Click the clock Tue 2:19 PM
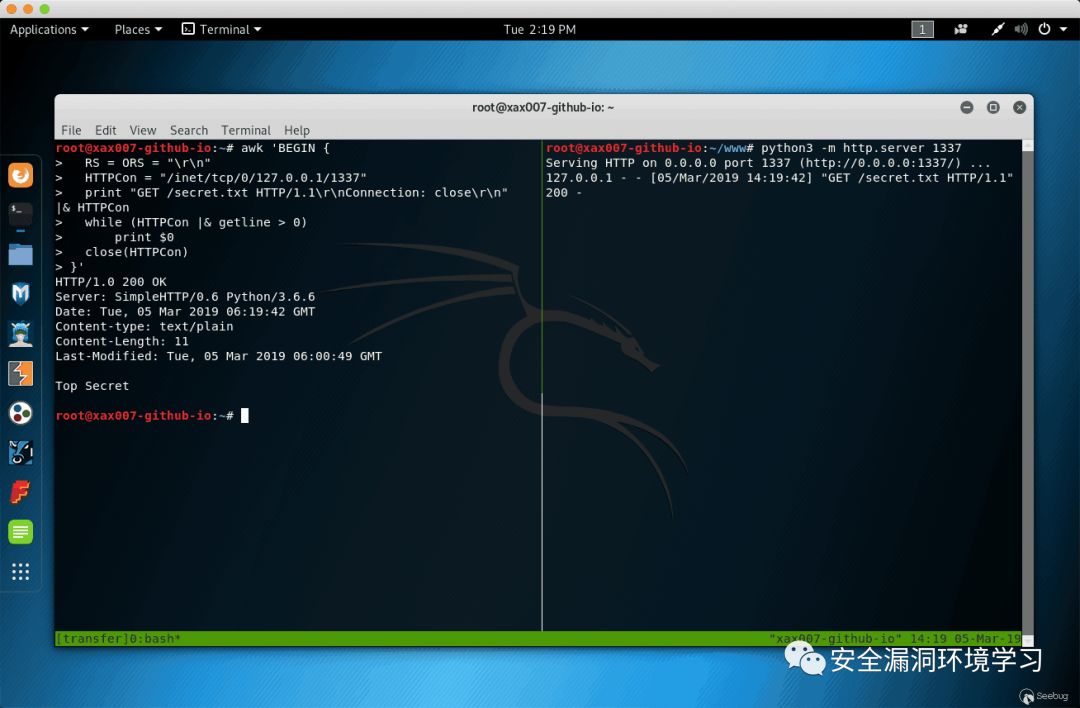The width and height of the screenshot is (1080, 708). tap(539, 30)
